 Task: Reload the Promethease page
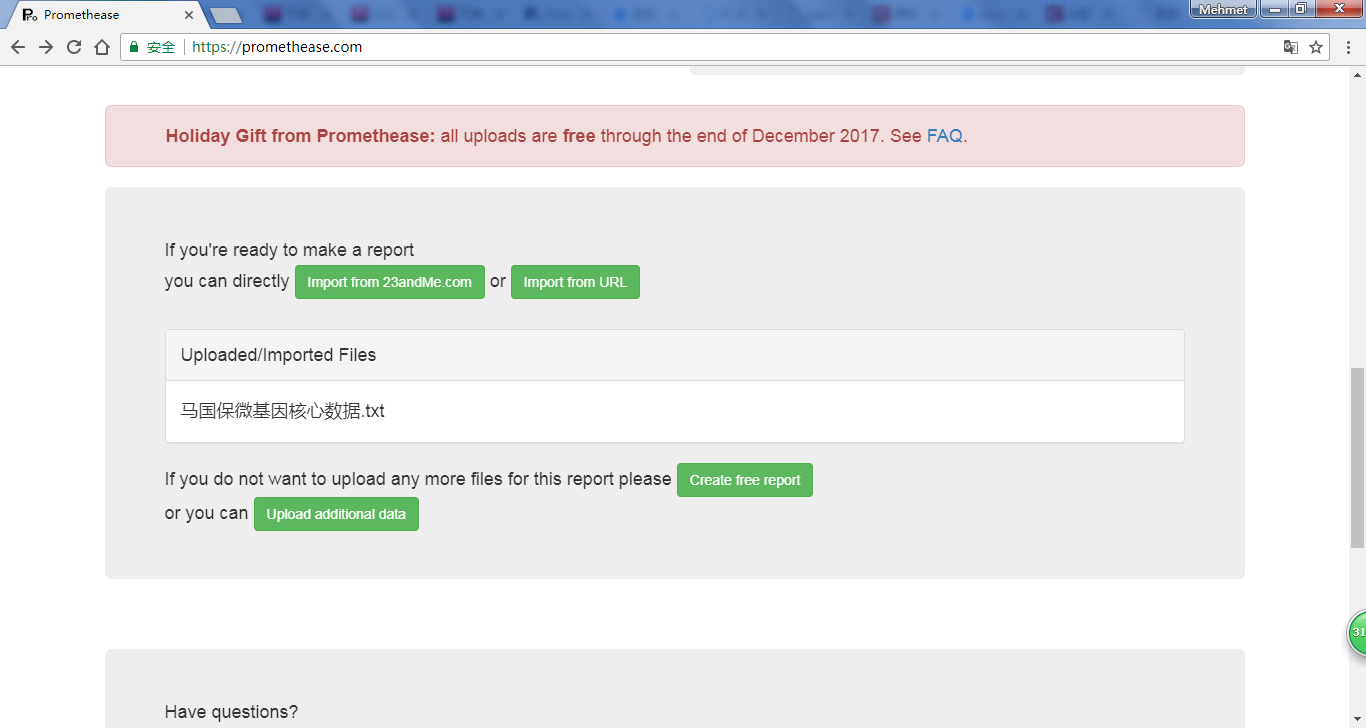[x=74, y=47]
